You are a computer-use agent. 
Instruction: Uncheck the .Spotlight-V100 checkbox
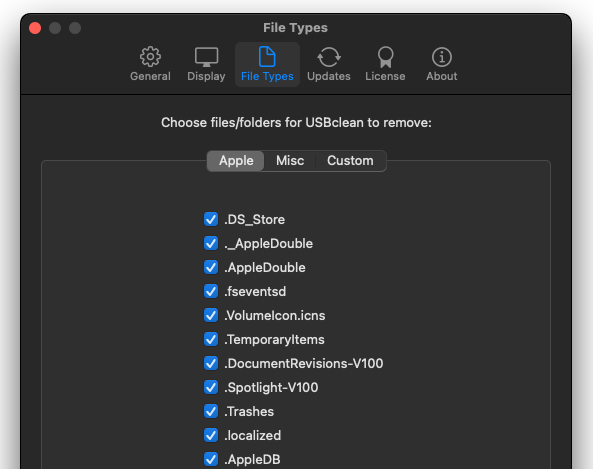pos(211,387)
